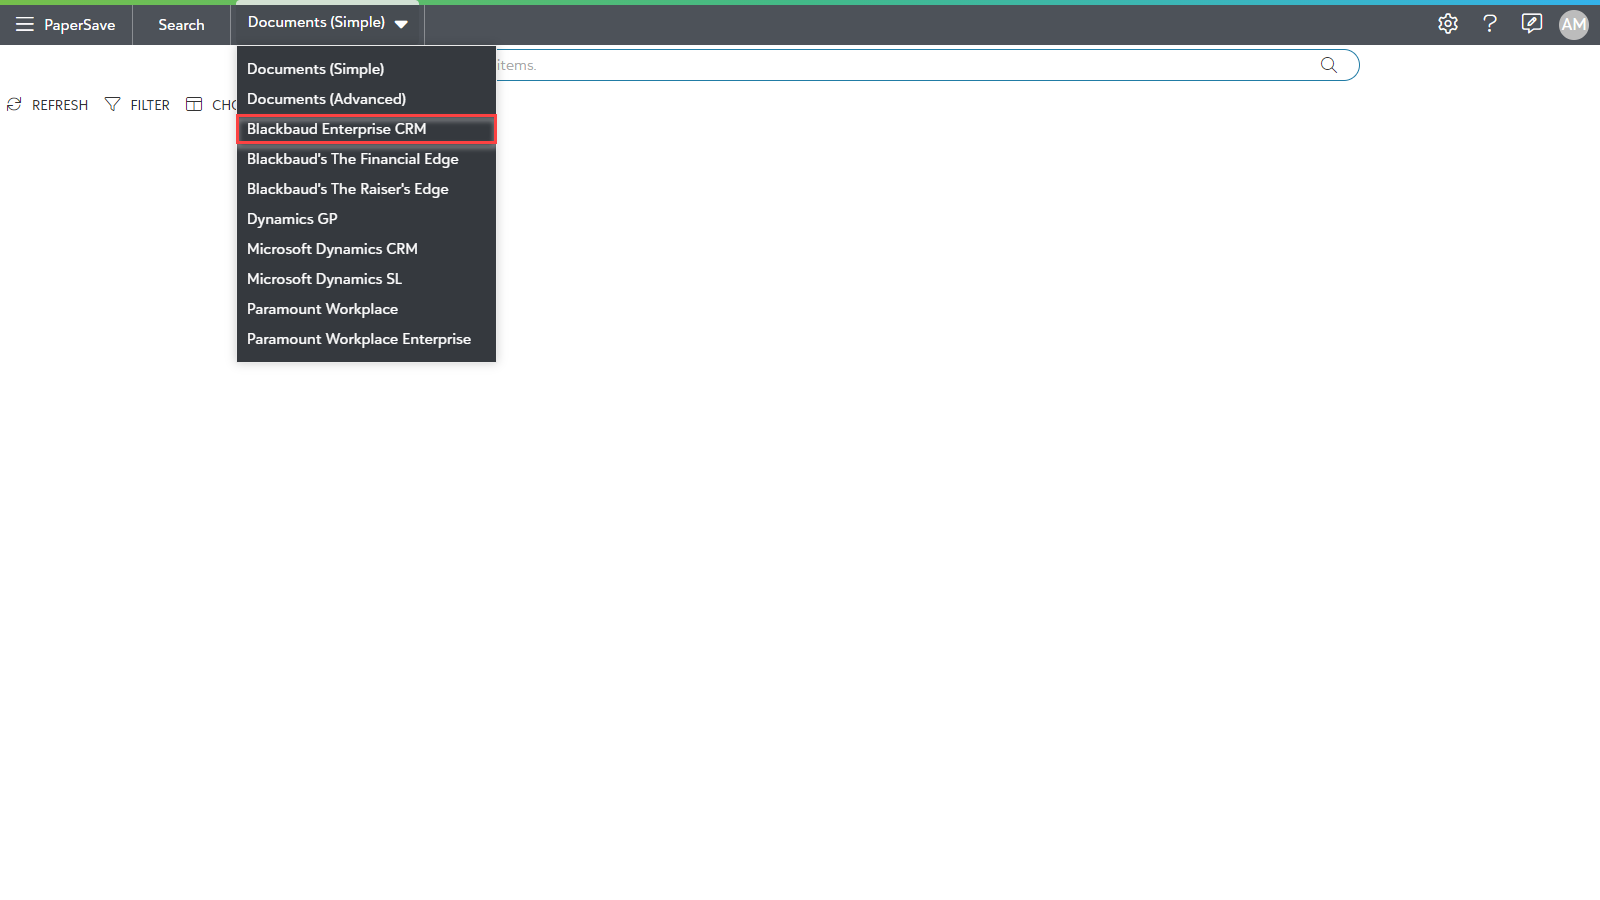
Task: Choose Microsoft Dynamics CRM
Action: click(x=332, y=249)
